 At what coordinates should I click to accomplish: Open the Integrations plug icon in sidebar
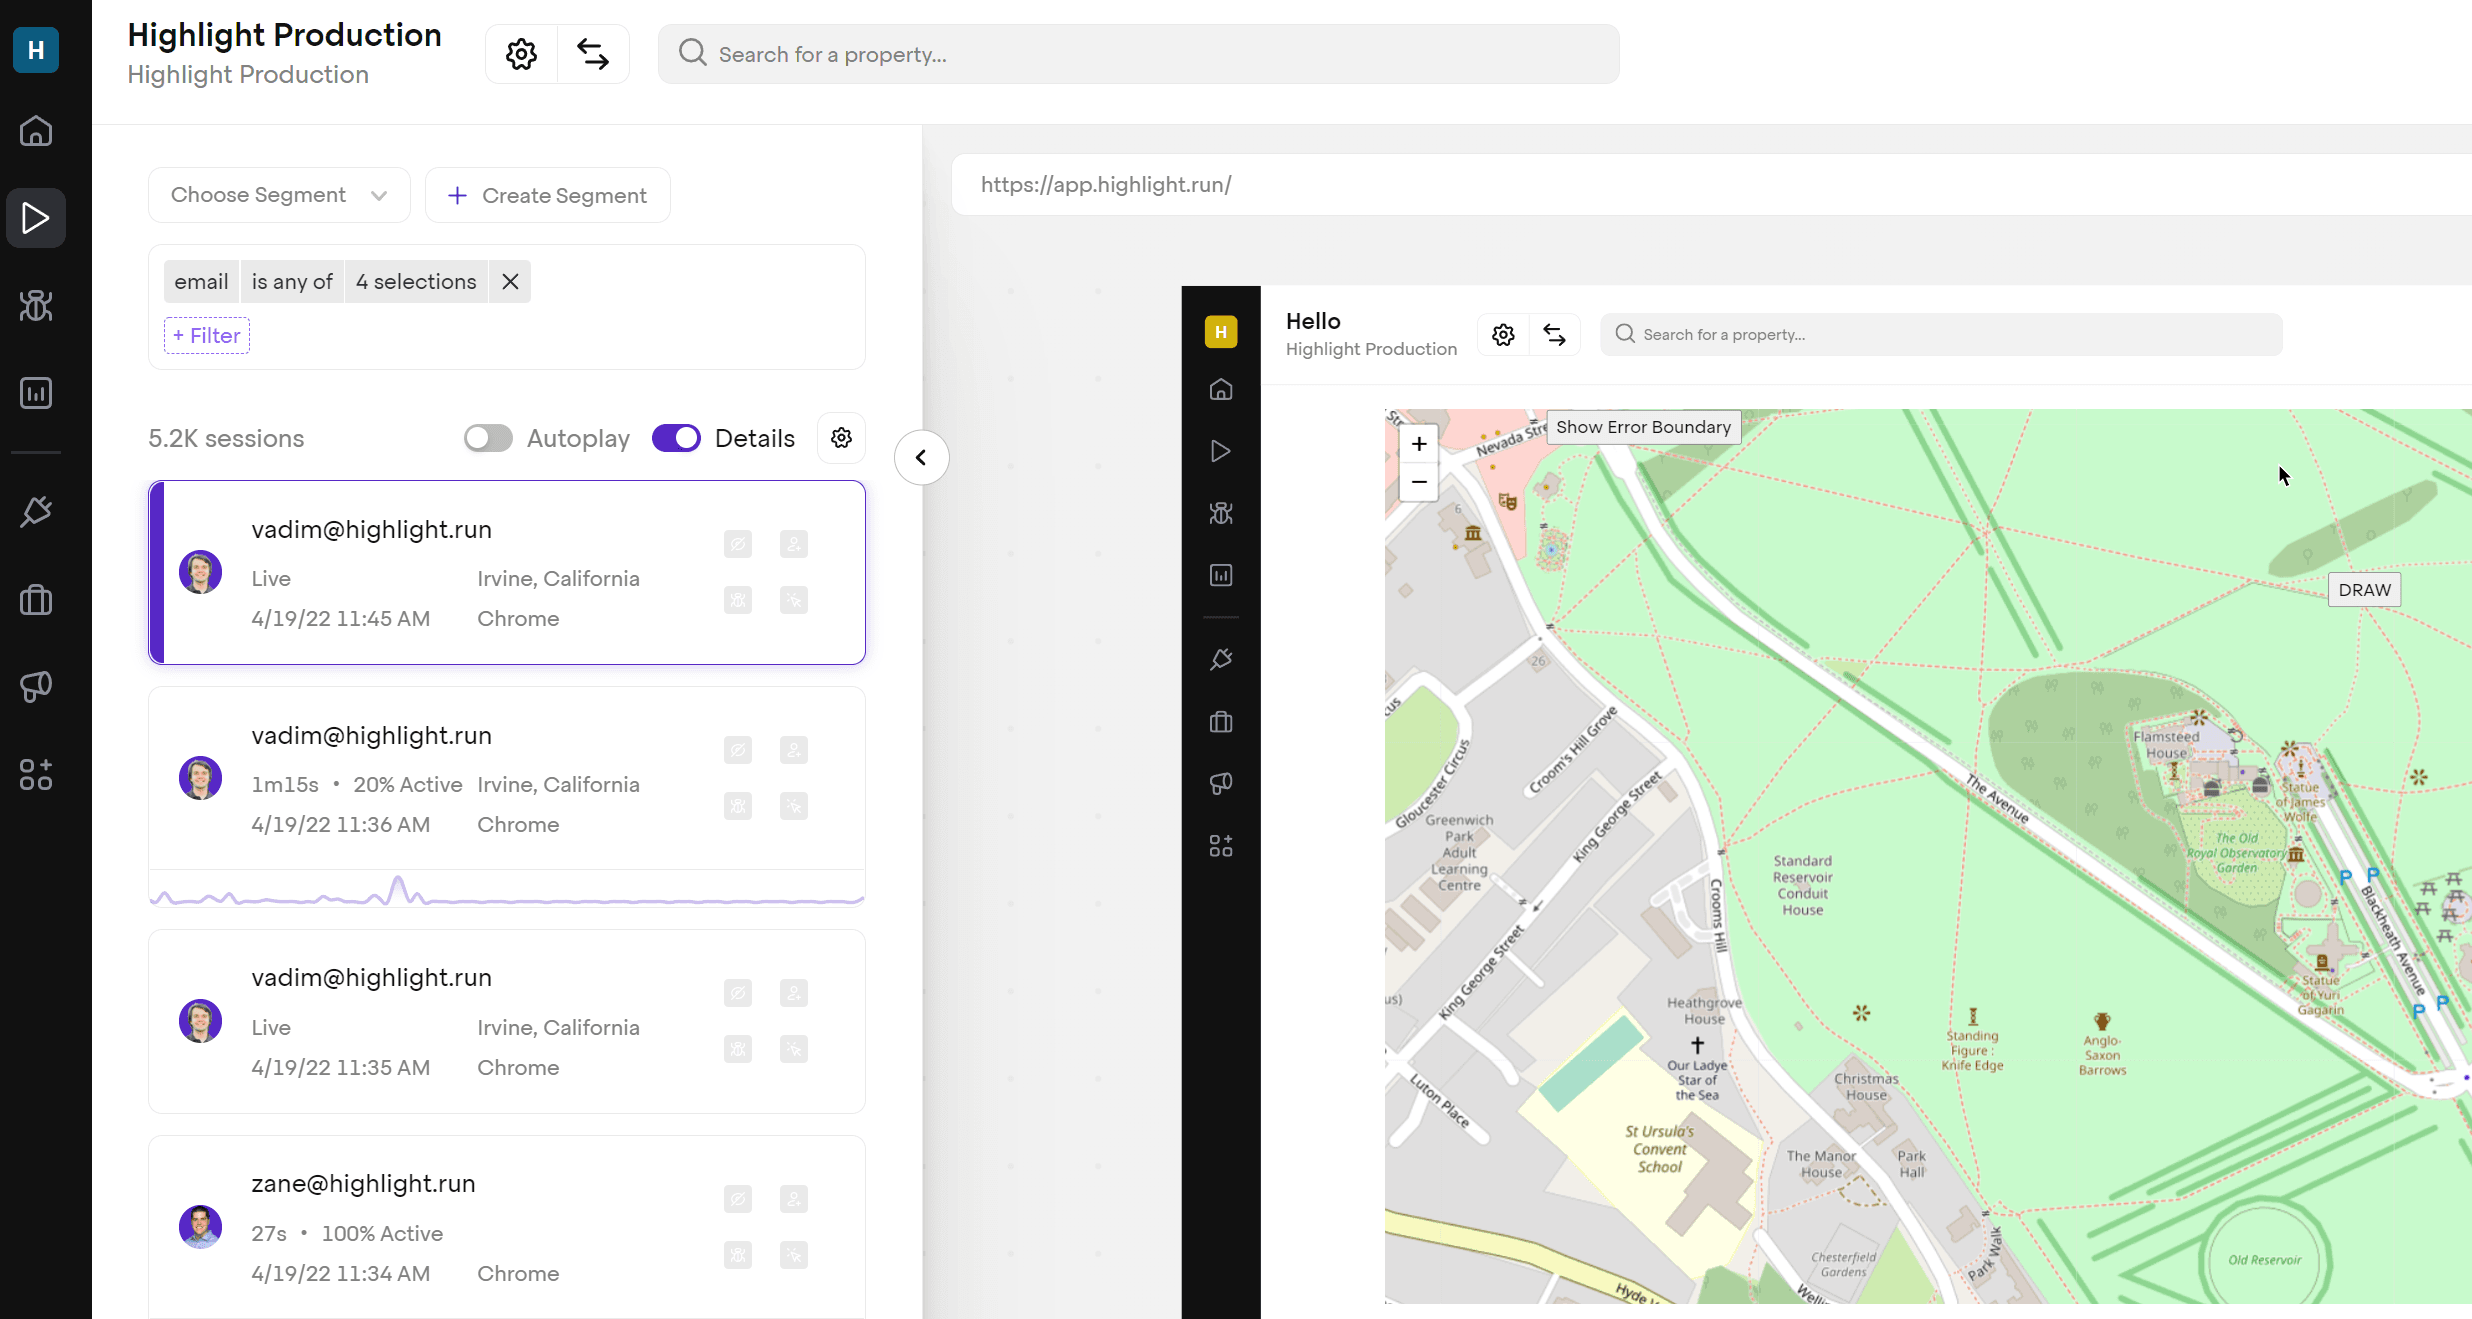coord(36,512)
